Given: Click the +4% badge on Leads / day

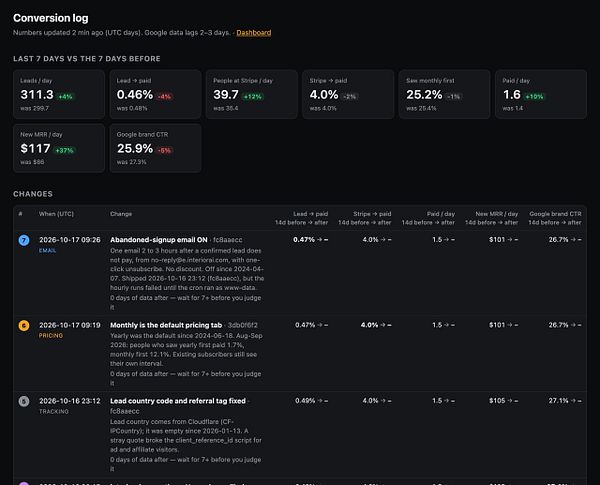Looking at the screenshot, I should coord(65,96).
